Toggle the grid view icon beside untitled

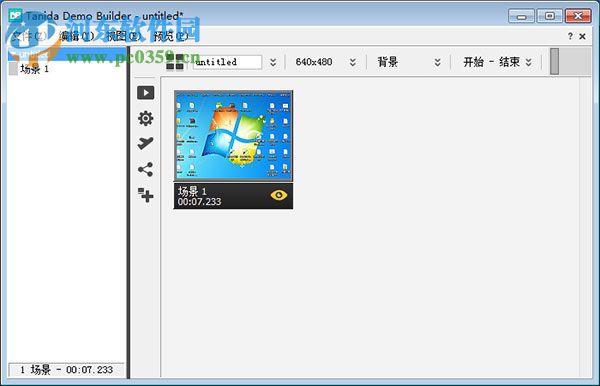(x=175, y=62)
